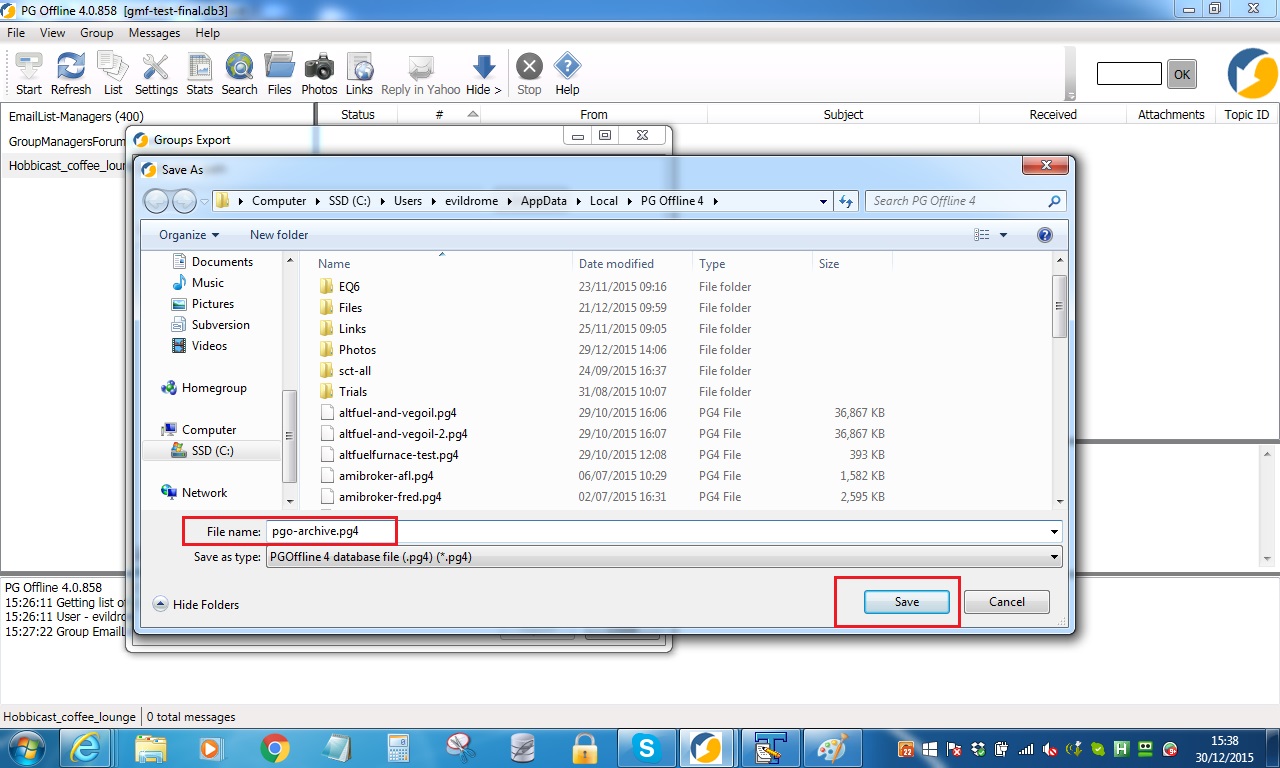Click the refresh icon beside the address bar

tap(846, 201)
